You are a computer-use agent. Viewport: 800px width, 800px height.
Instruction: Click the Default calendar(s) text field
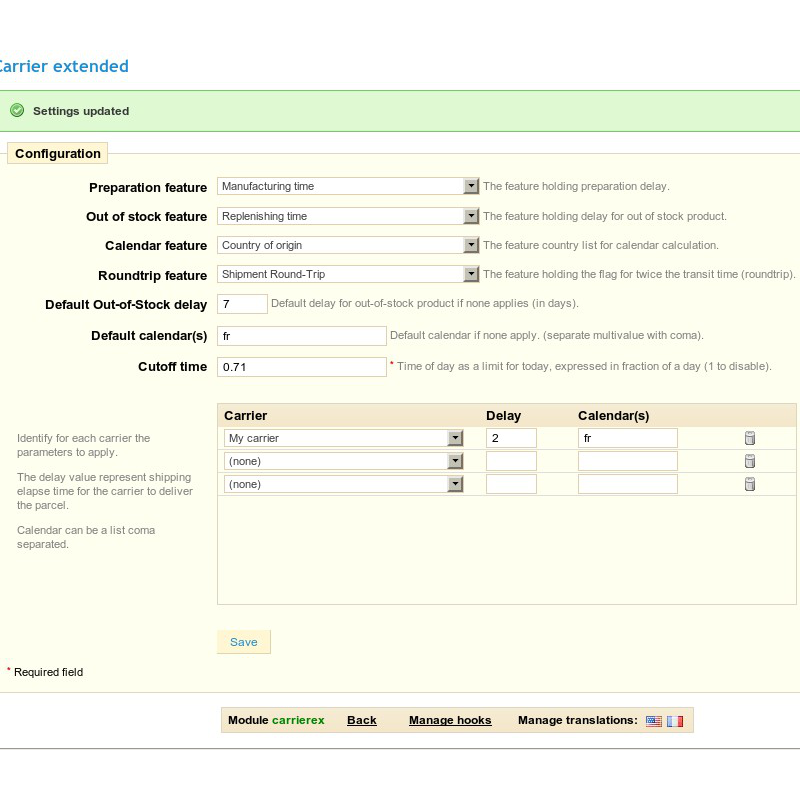click(x=301, y=336)
